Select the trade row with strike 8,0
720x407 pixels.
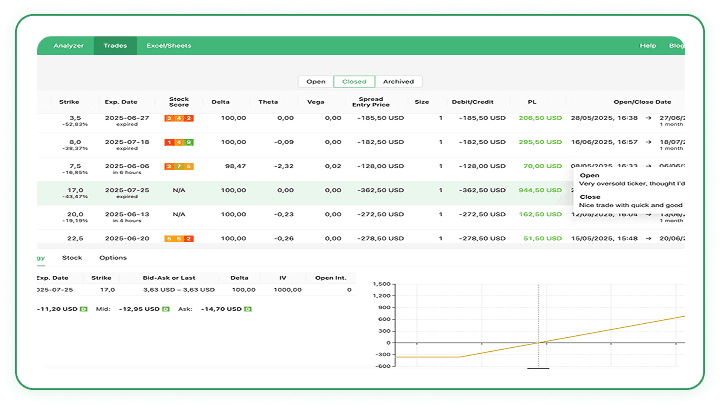(x=361, y=145)
